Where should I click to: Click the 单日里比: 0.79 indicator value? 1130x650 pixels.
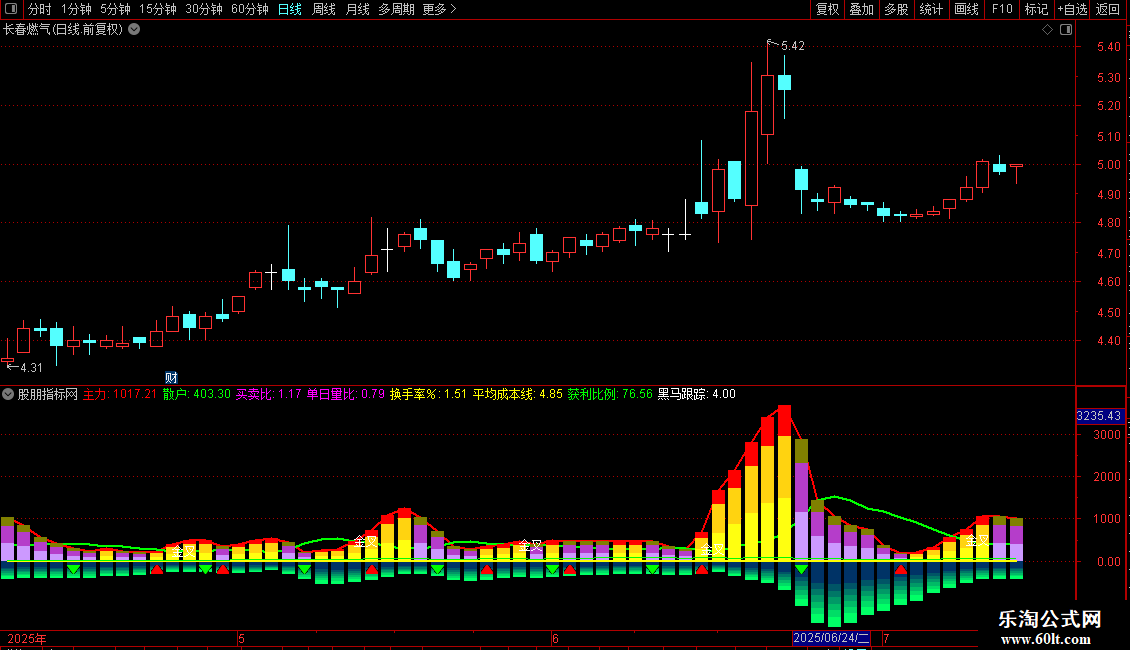click(x=345, y=394)
